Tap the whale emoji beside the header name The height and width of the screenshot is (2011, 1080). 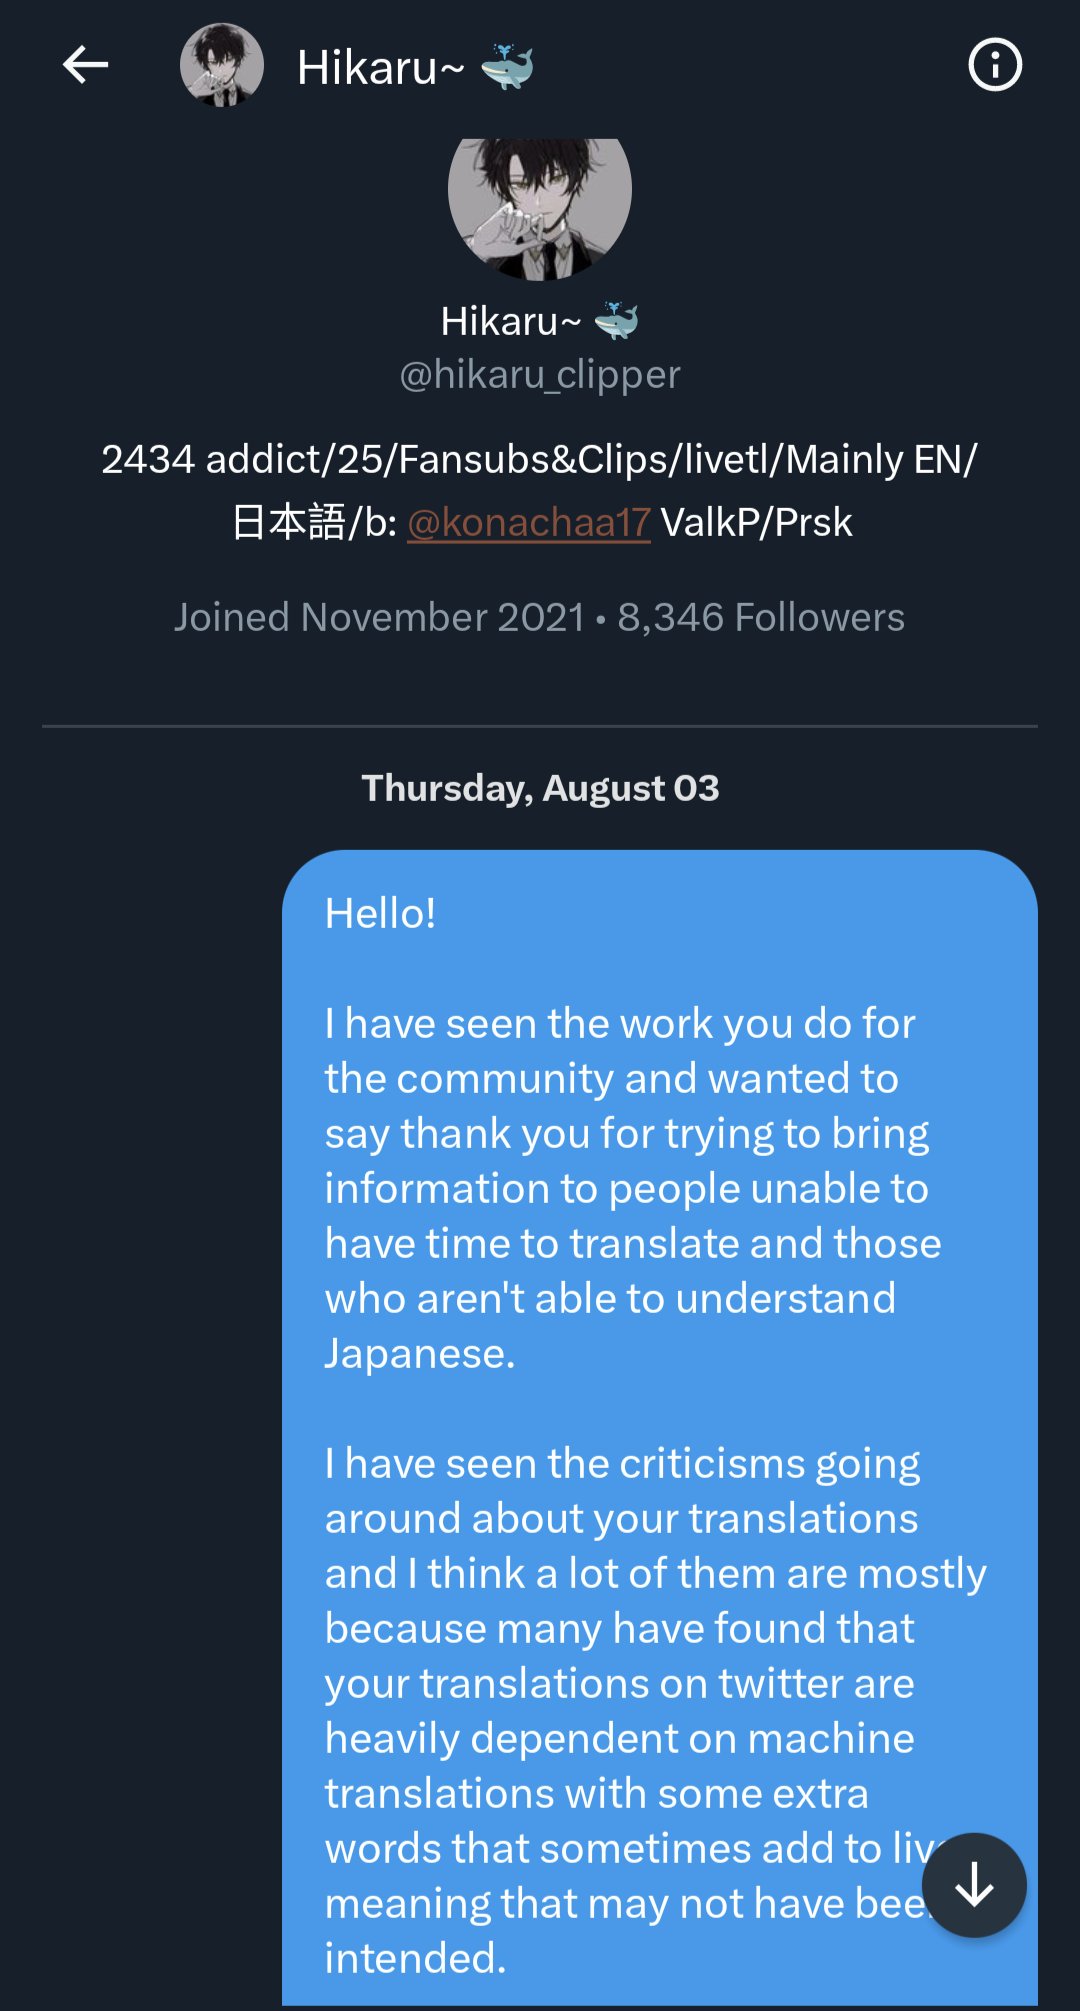[x=507, y=67]
